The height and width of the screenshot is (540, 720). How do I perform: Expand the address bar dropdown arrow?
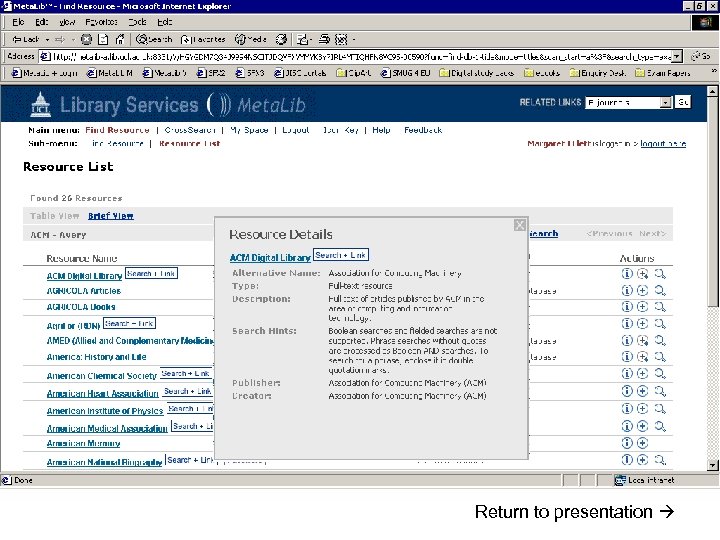(678, 56)
